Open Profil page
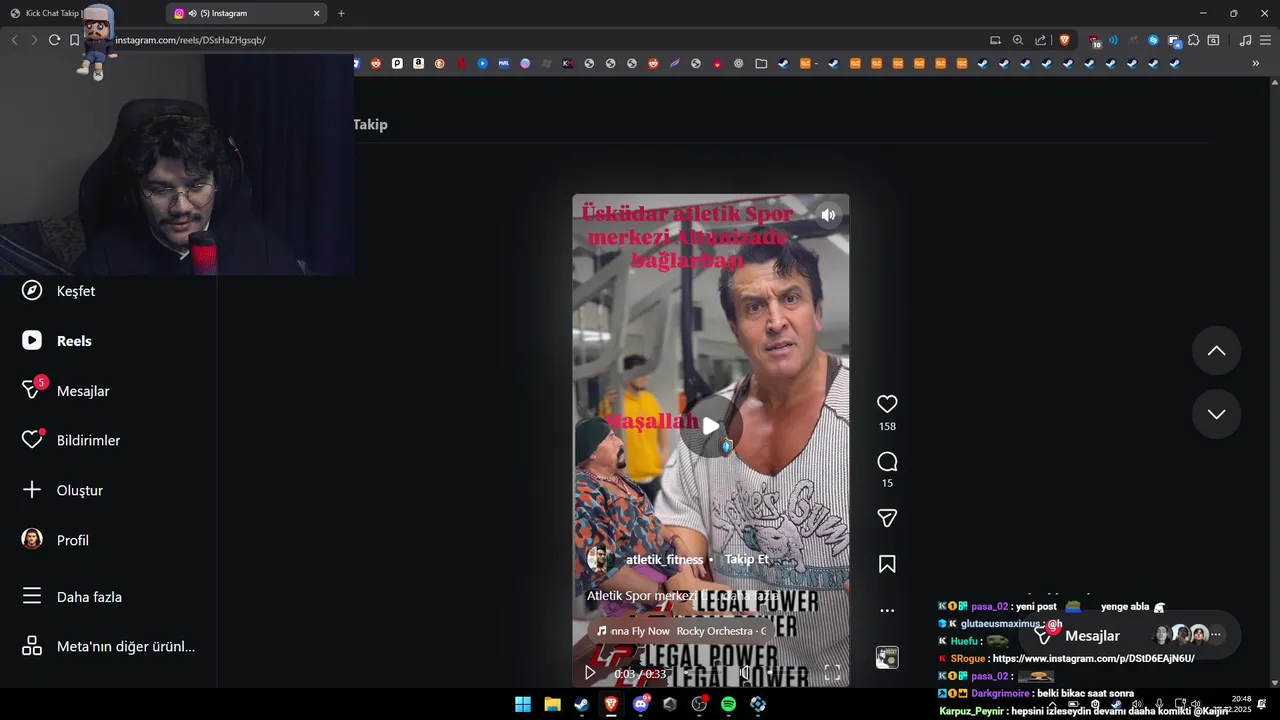 (55, 540)
